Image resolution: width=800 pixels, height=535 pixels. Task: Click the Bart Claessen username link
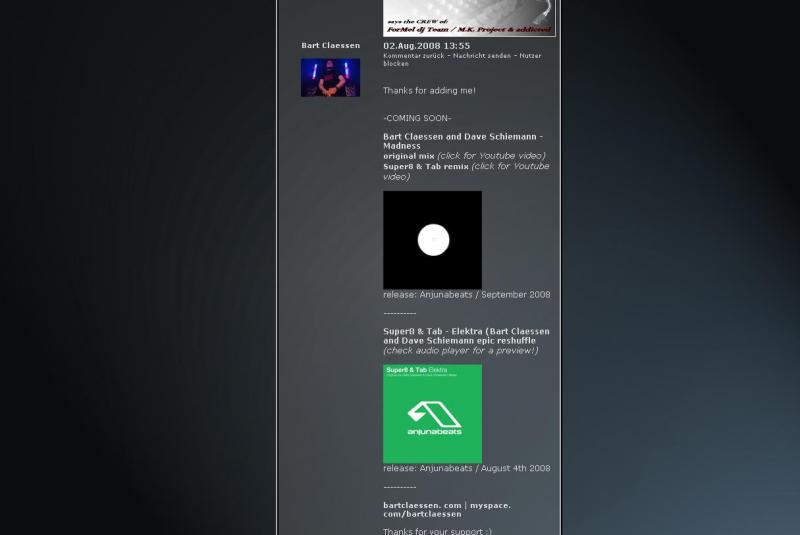[x=330, y=46]
